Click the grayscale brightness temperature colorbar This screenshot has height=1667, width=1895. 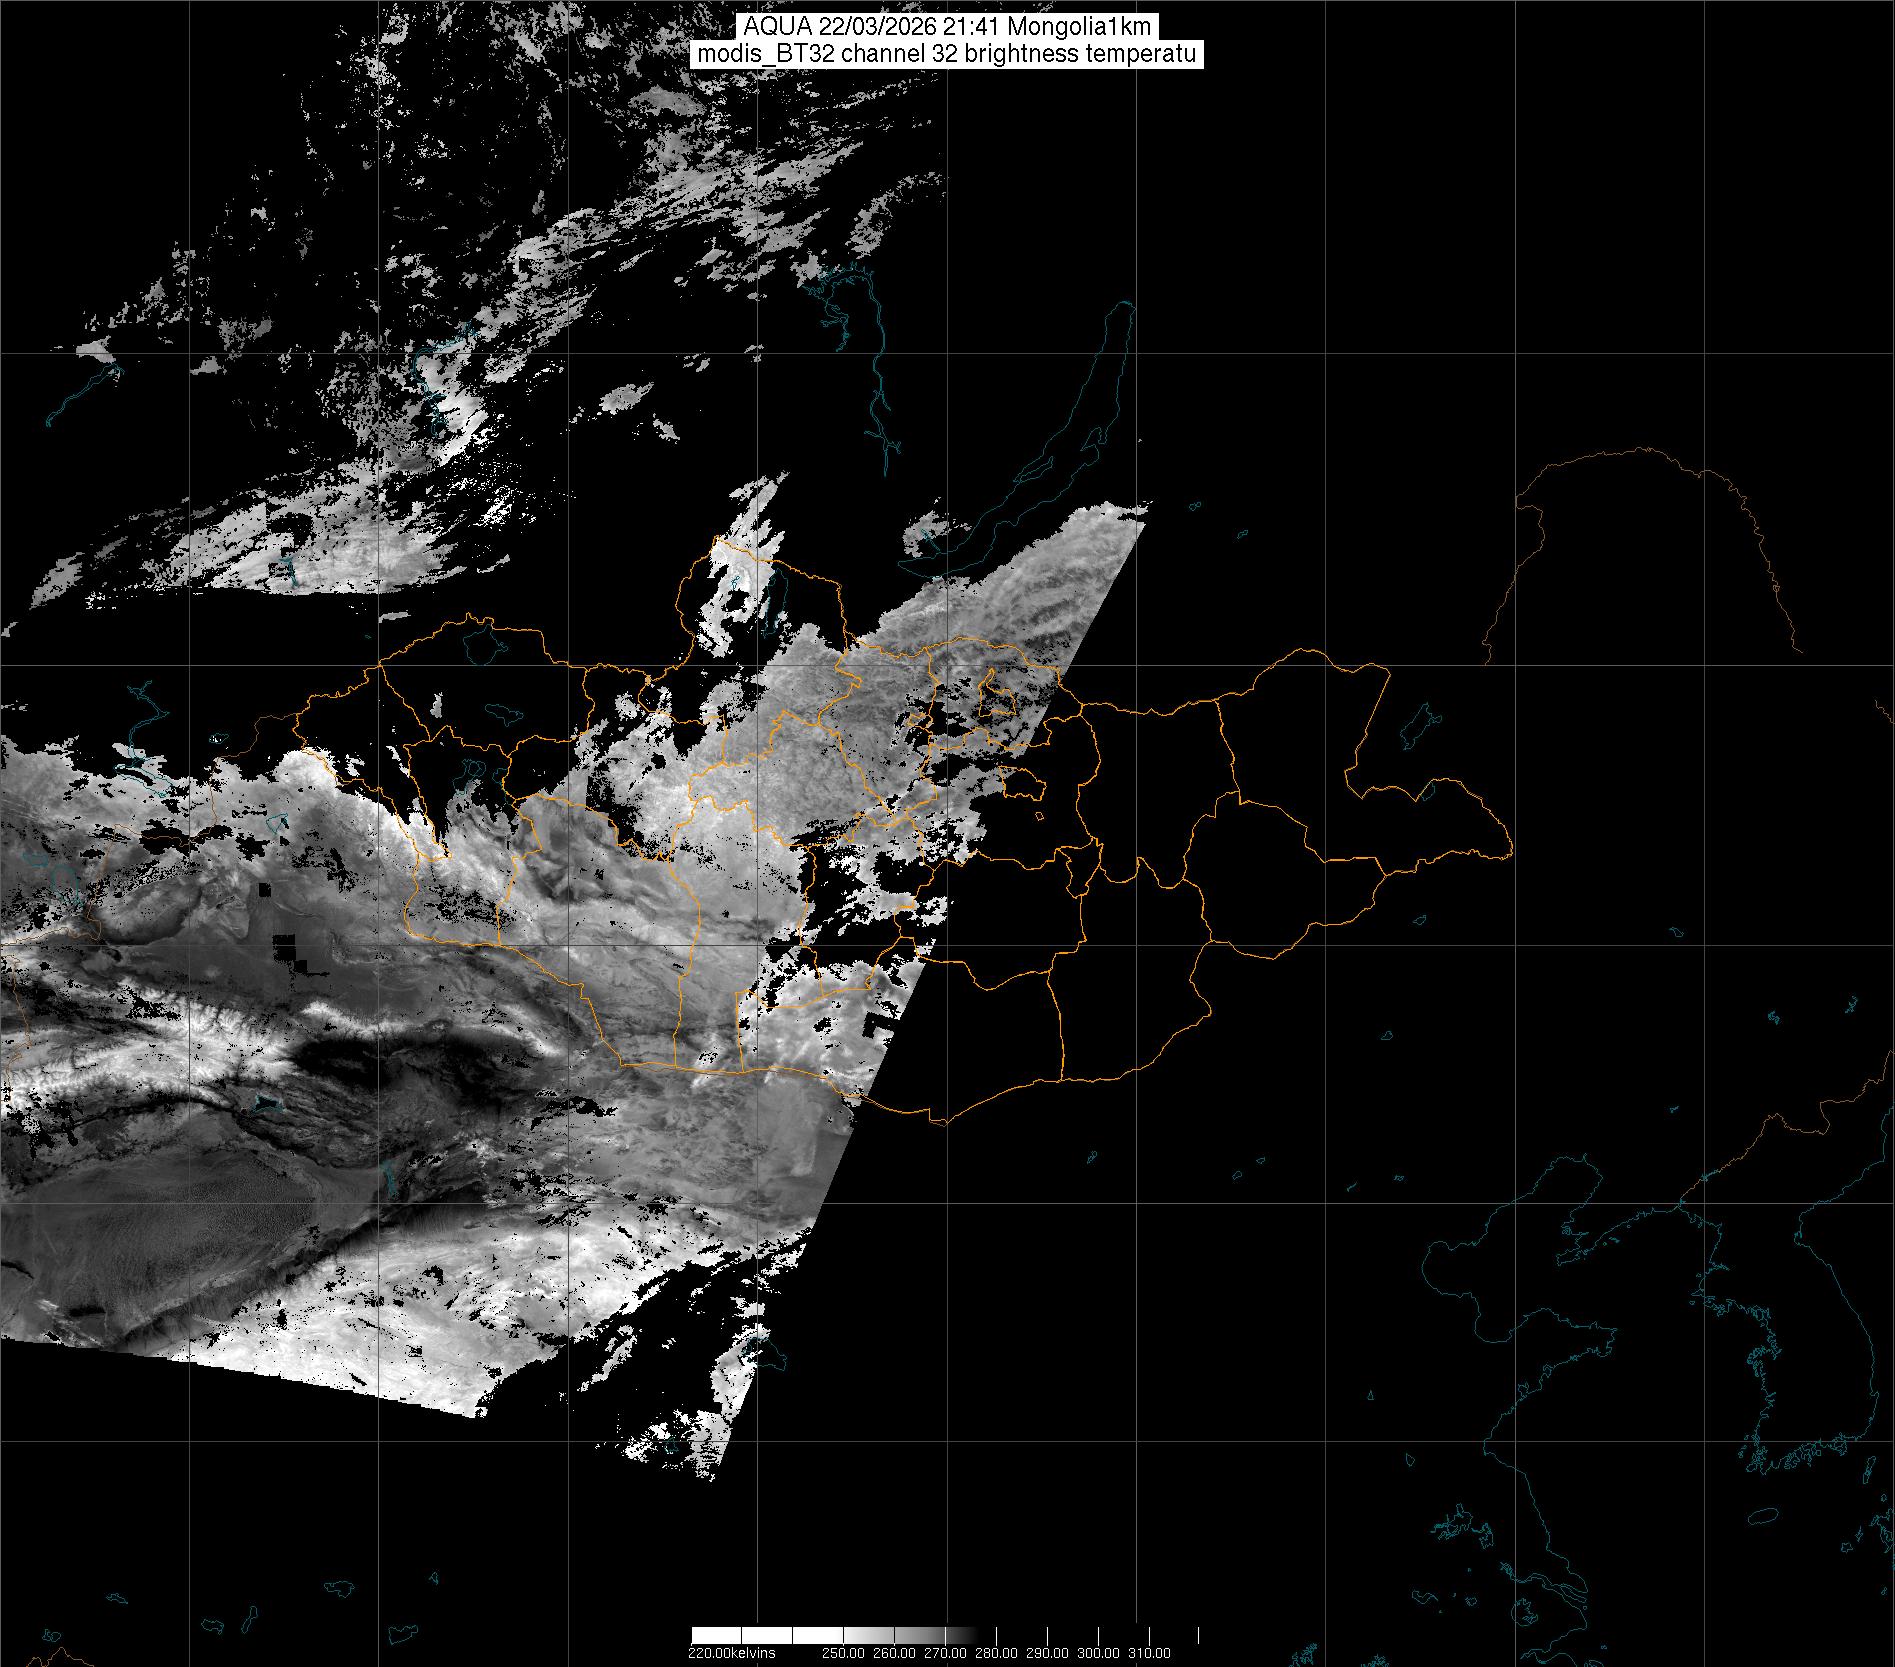[x=945, y=1636]
